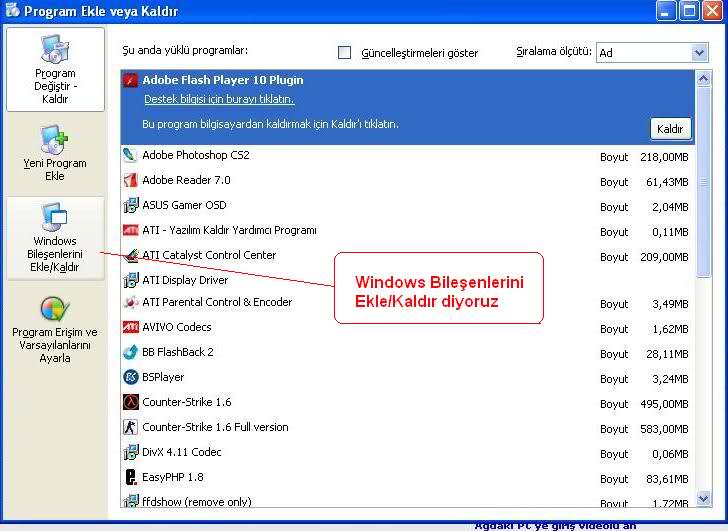The width and height of the screenshot is (728, 531).
Task: Click the 0,06MB size value
Action: [x=670, y=454]
